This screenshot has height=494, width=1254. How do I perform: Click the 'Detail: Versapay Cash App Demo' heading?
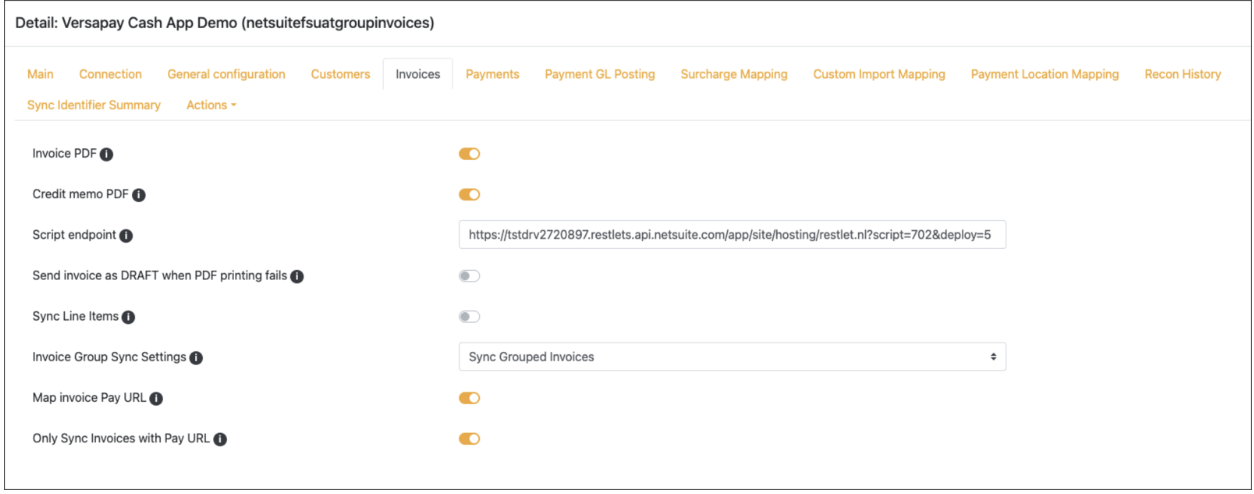pos(225,22)
